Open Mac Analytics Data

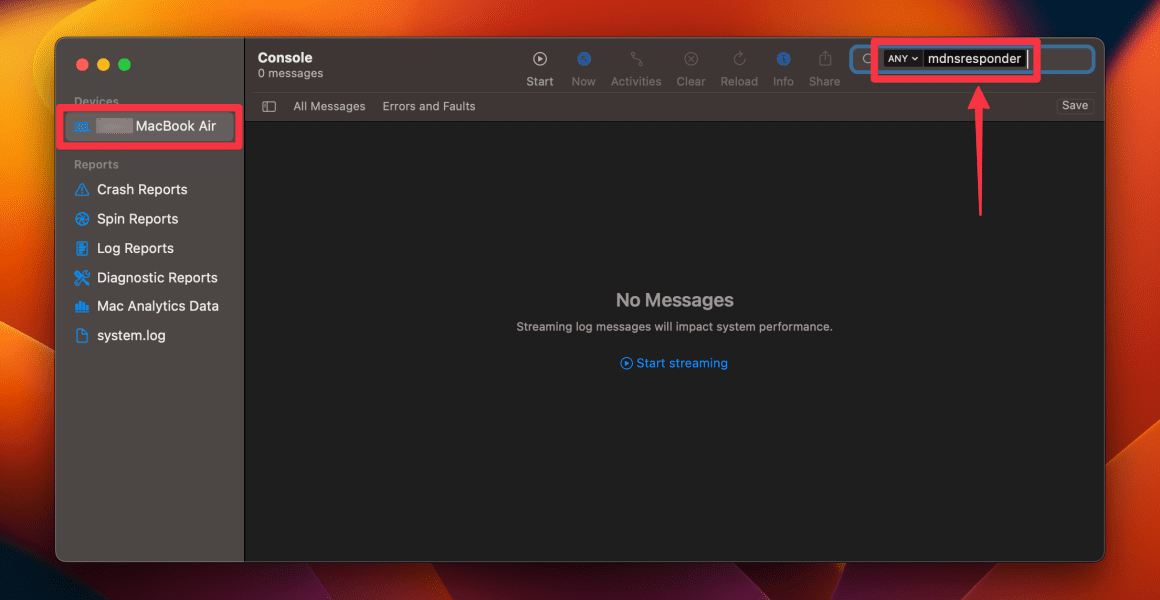(158, 306)
